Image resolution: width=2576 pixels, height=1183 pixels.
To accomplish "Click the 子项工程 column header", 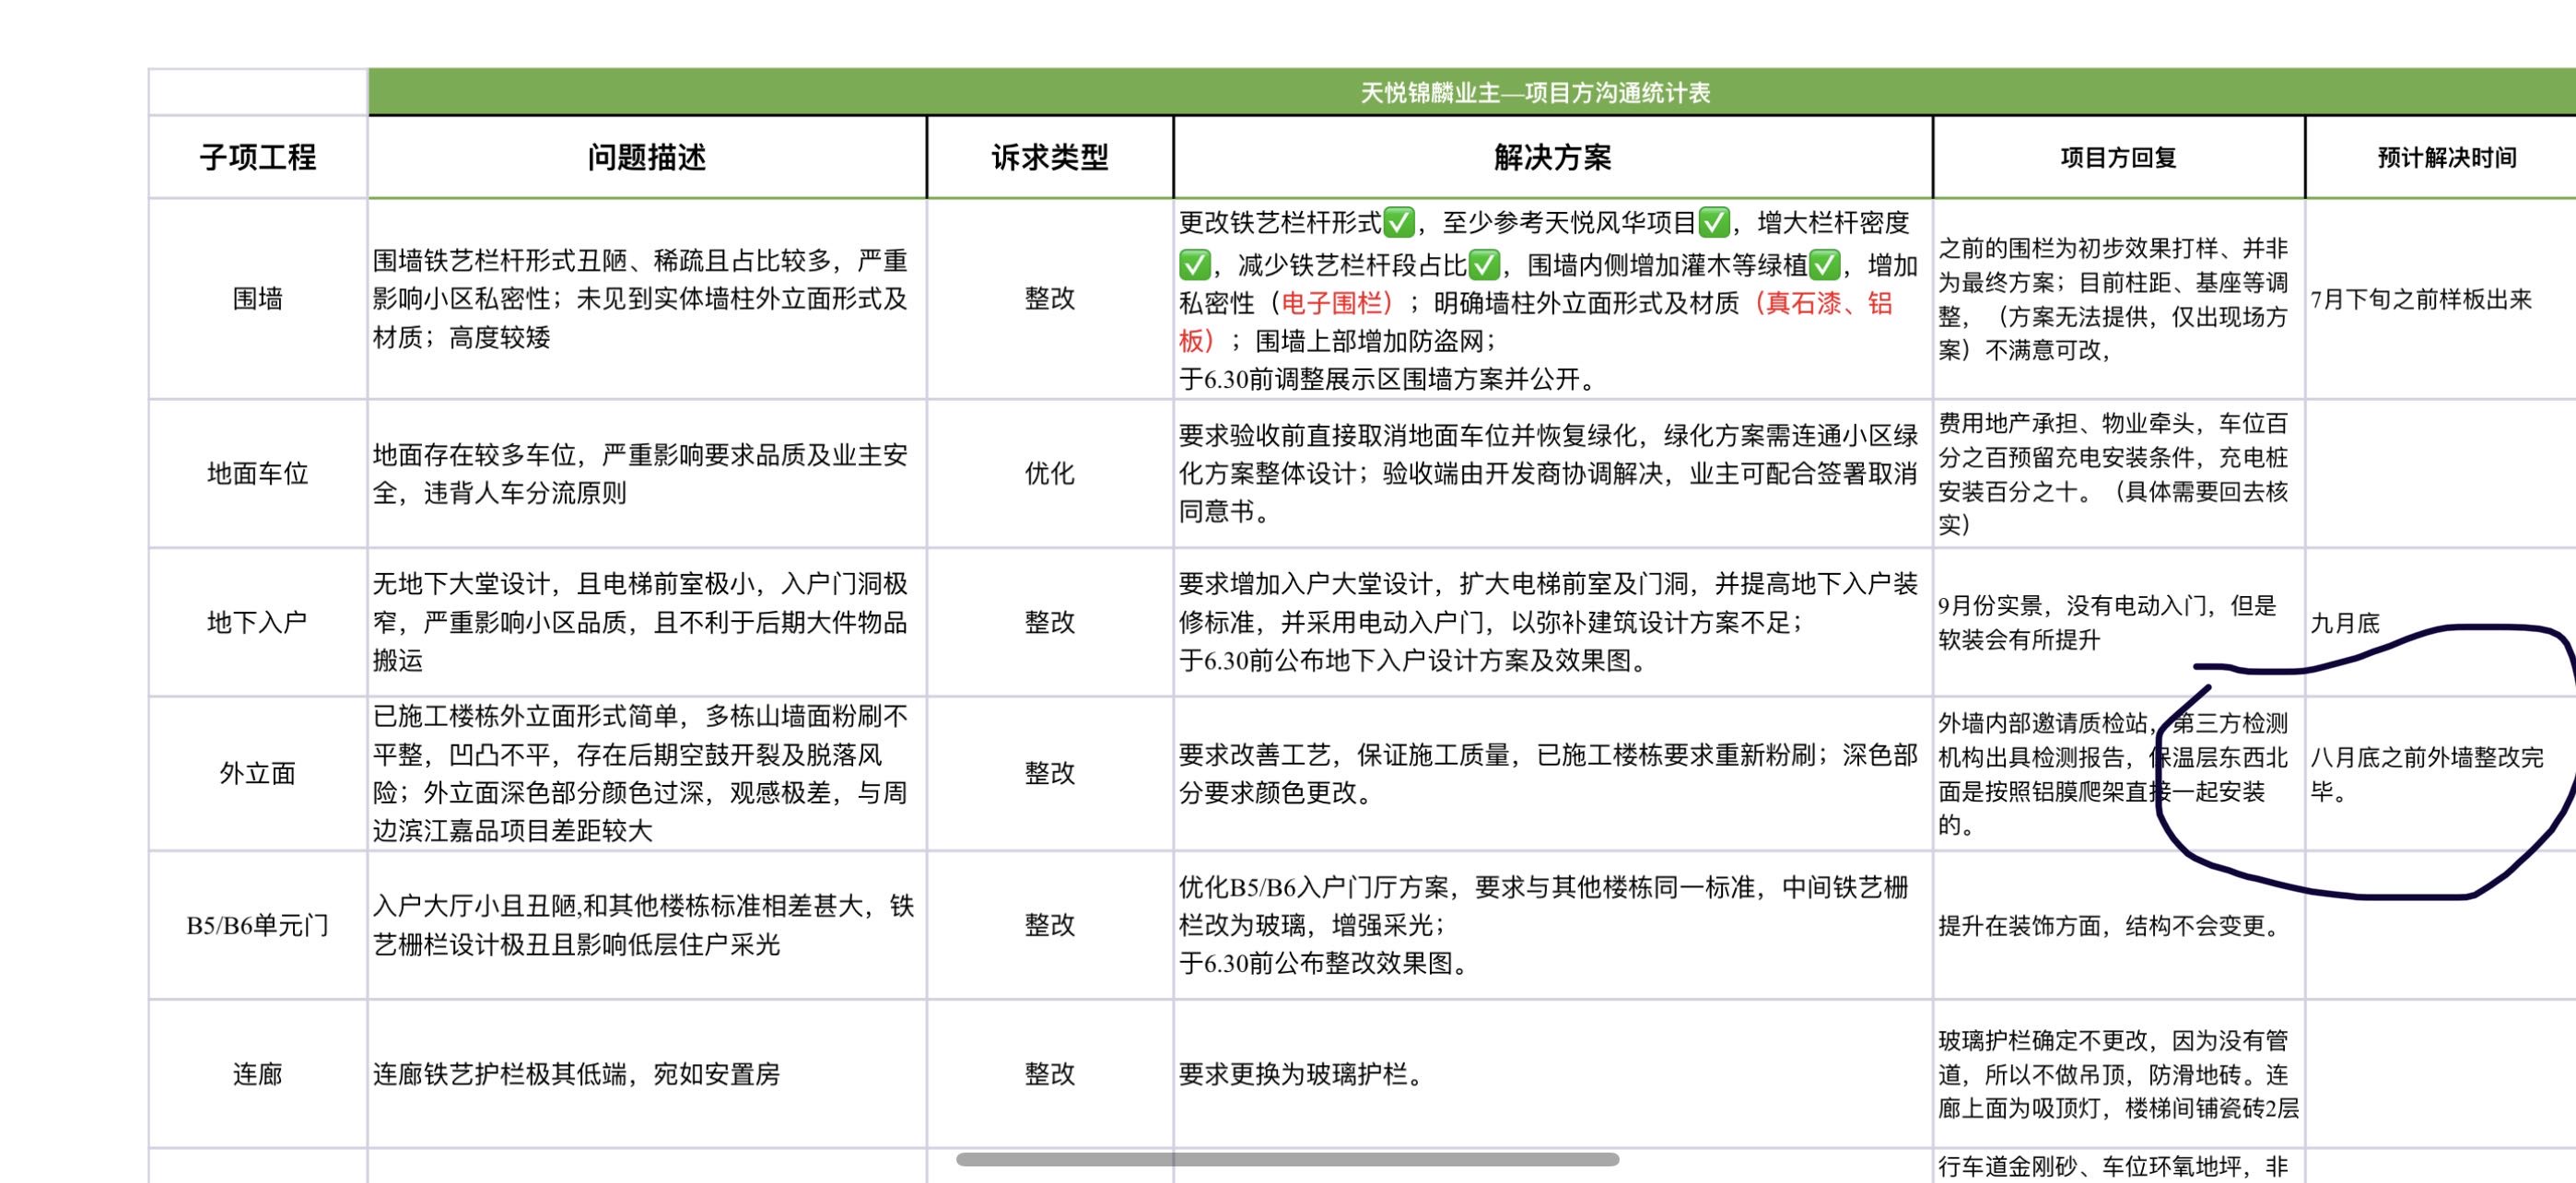I will 257,157.
